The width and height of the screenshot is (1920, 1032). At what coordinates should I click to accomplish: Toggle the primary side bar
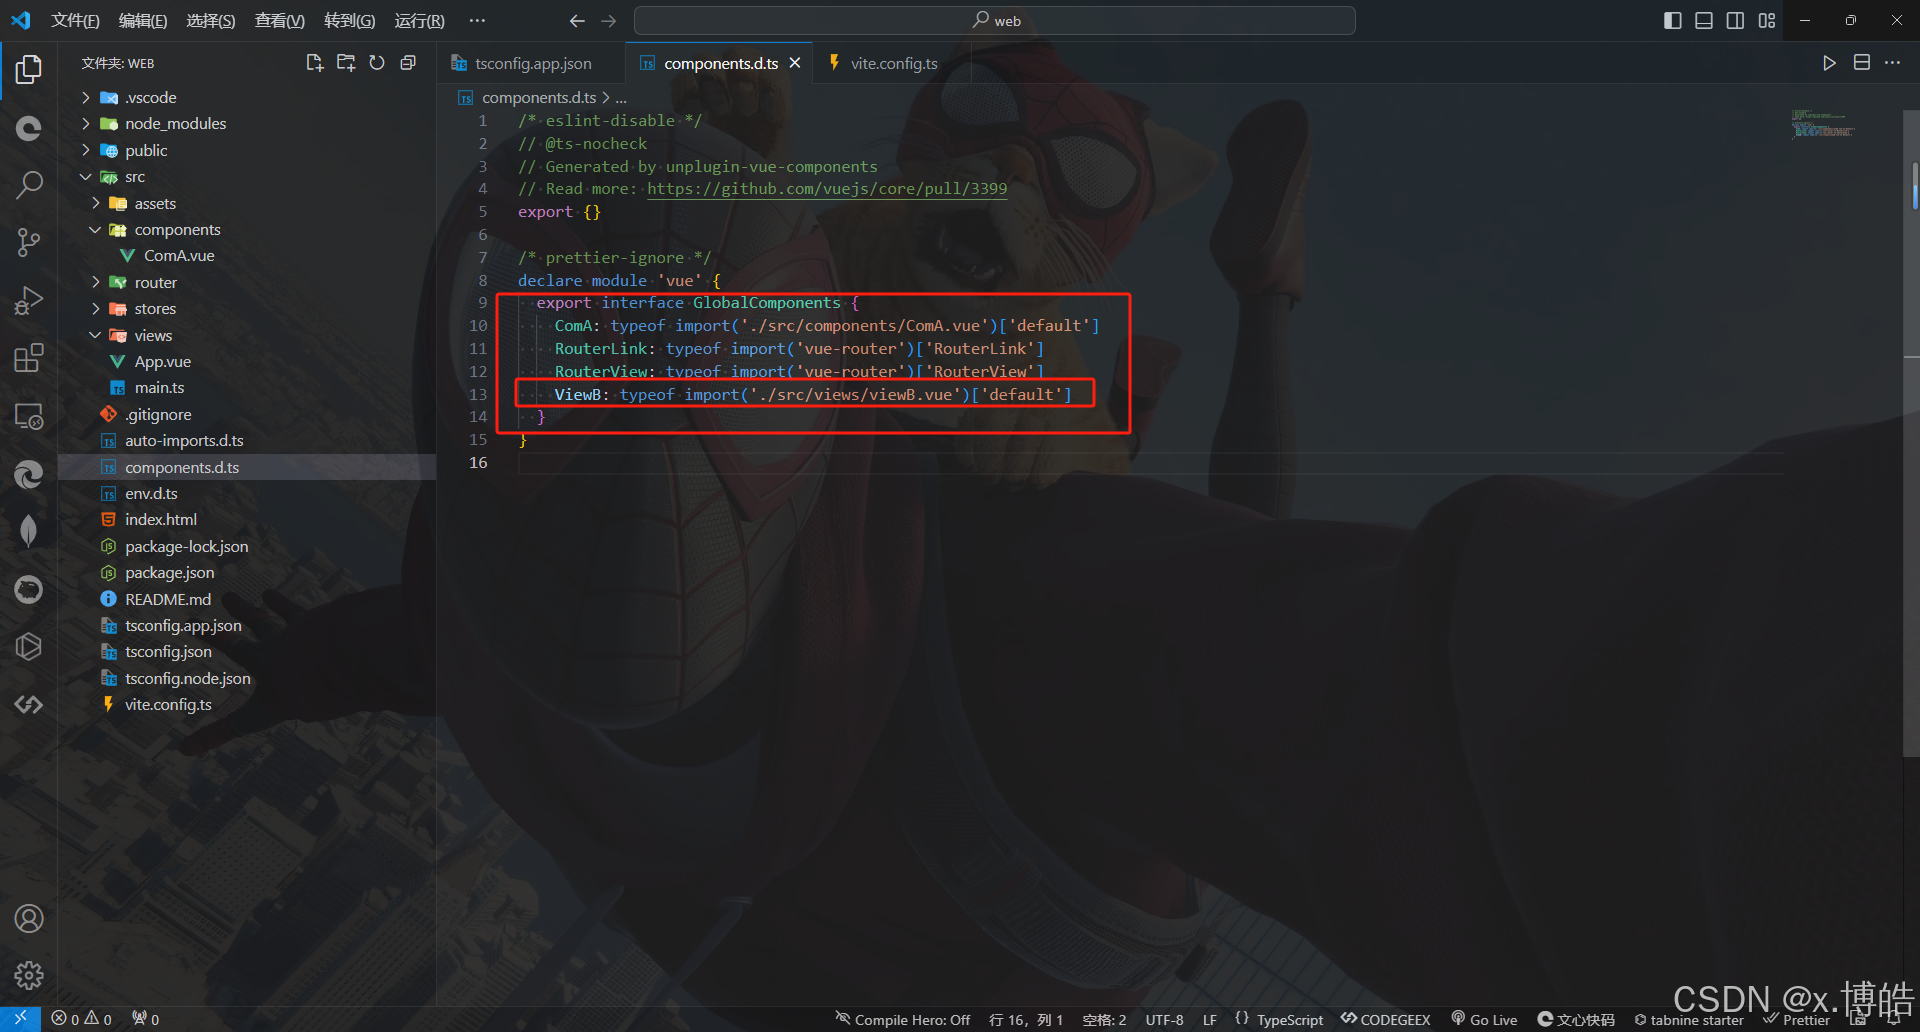1673,21
